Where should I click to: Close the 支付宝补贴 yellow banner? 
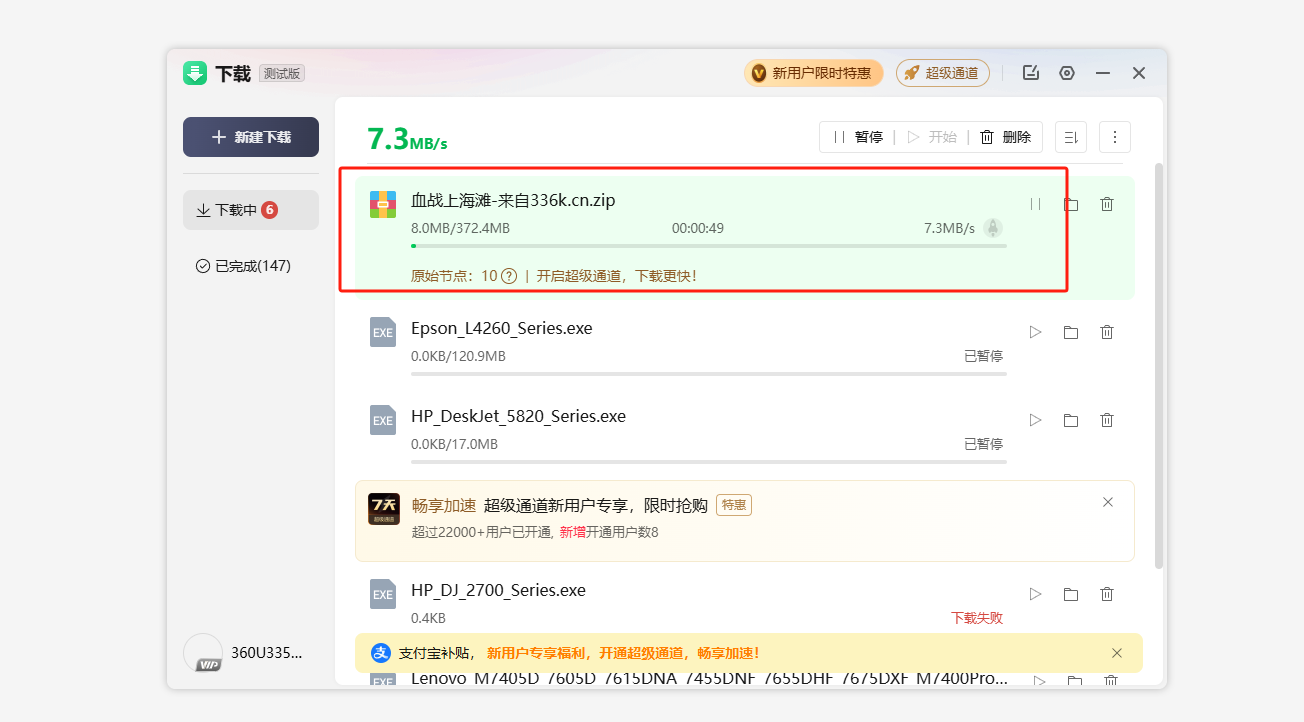pyautogui.click(x=1117, y=653)
